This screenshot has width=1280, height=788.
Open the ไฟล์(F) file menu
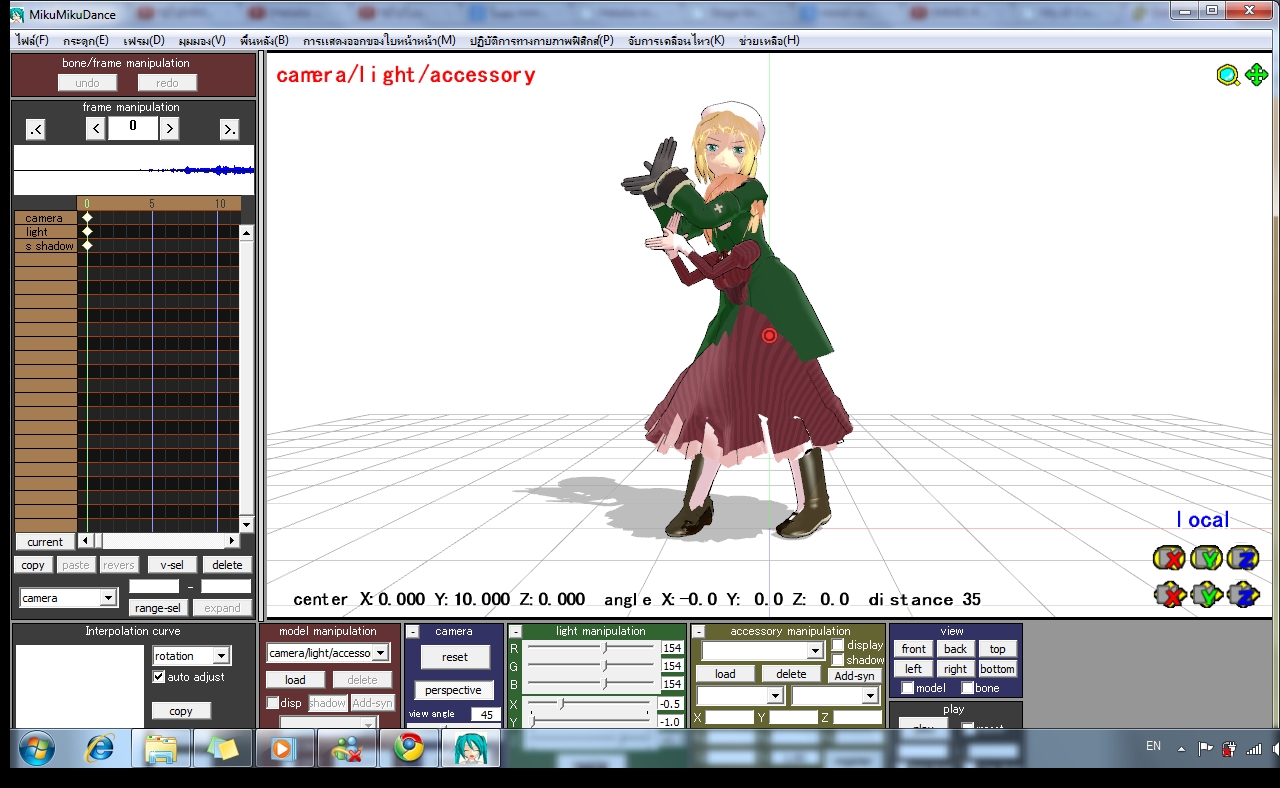(x=33, y=41)
